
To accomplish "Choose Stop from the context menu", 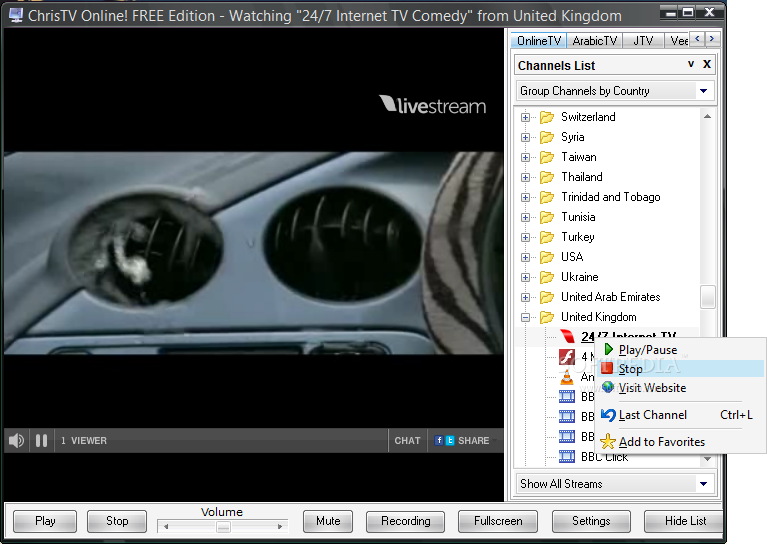I will 680,369.
